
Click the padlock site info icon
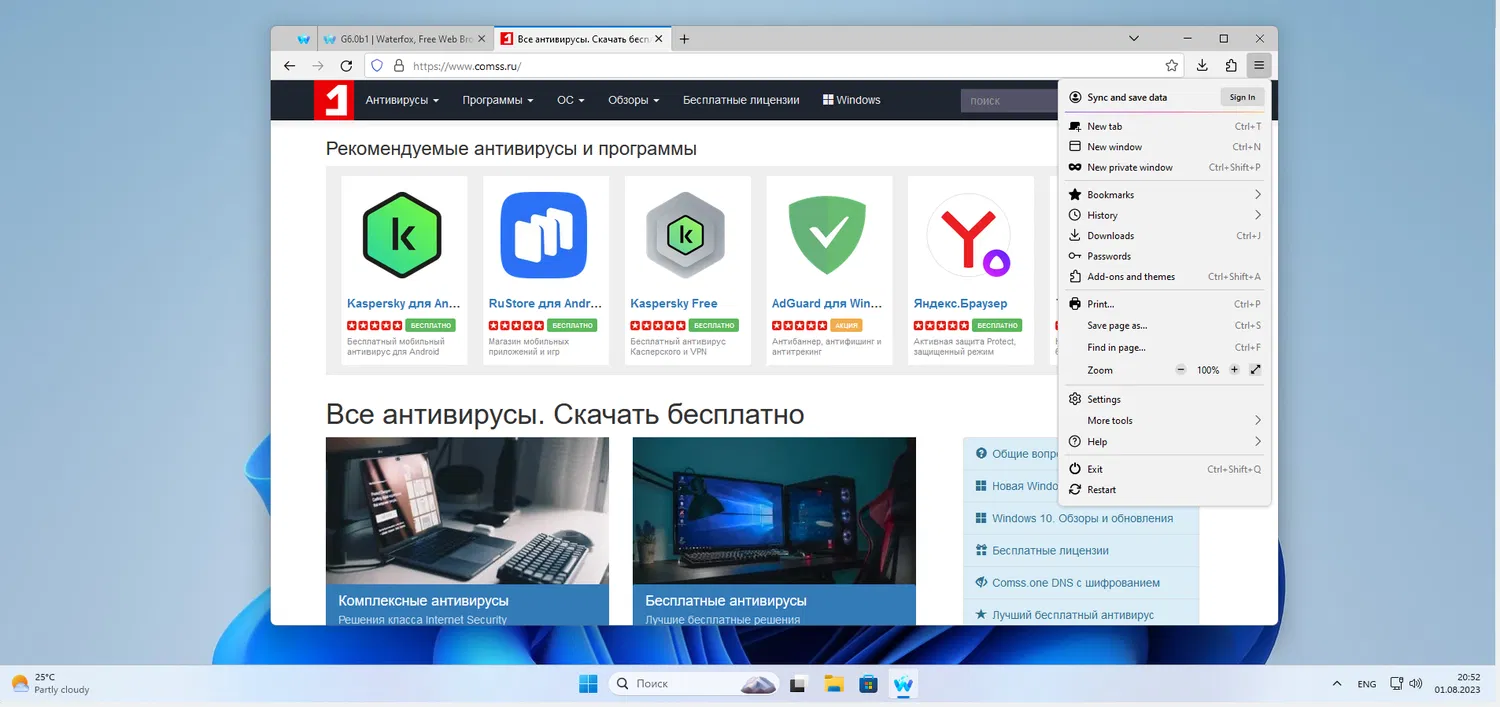click(x=399, y=66)
